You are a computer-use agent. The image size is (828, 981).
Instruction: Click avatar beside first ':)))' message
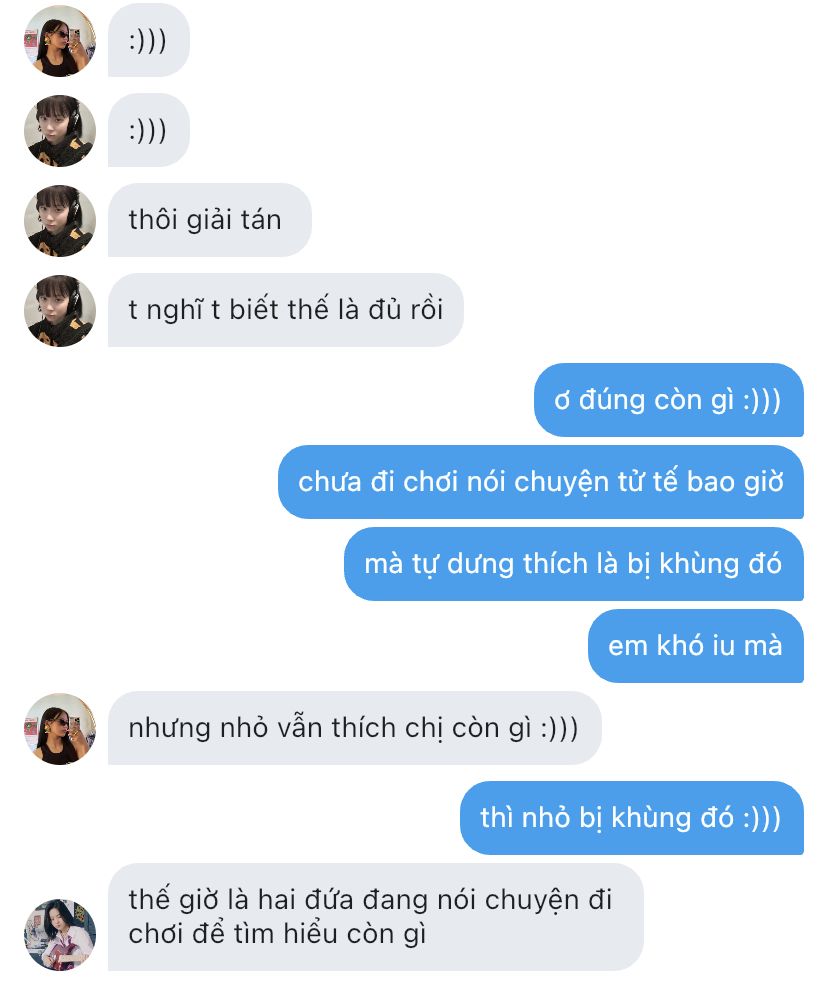coord(59,41)
